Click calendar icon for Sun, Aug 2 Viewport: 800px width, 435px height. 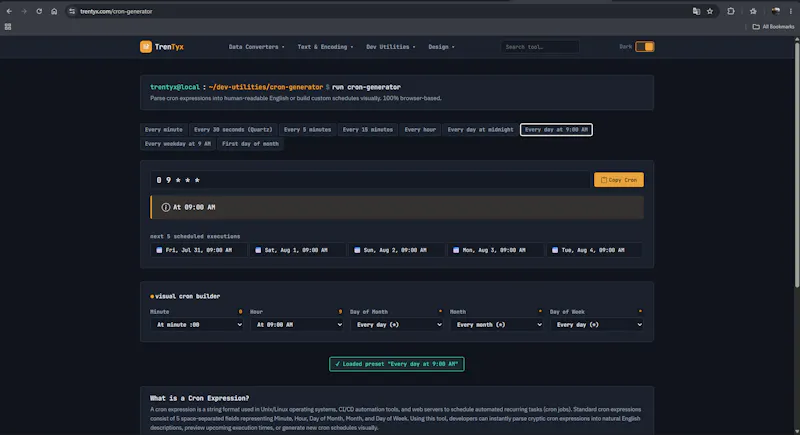tap(357, 250)
